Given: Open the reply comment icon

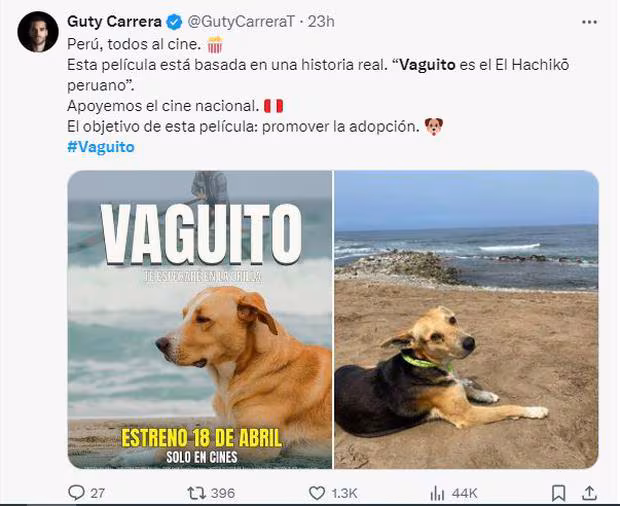Looking at the screenshot, I should pos(76,493).
